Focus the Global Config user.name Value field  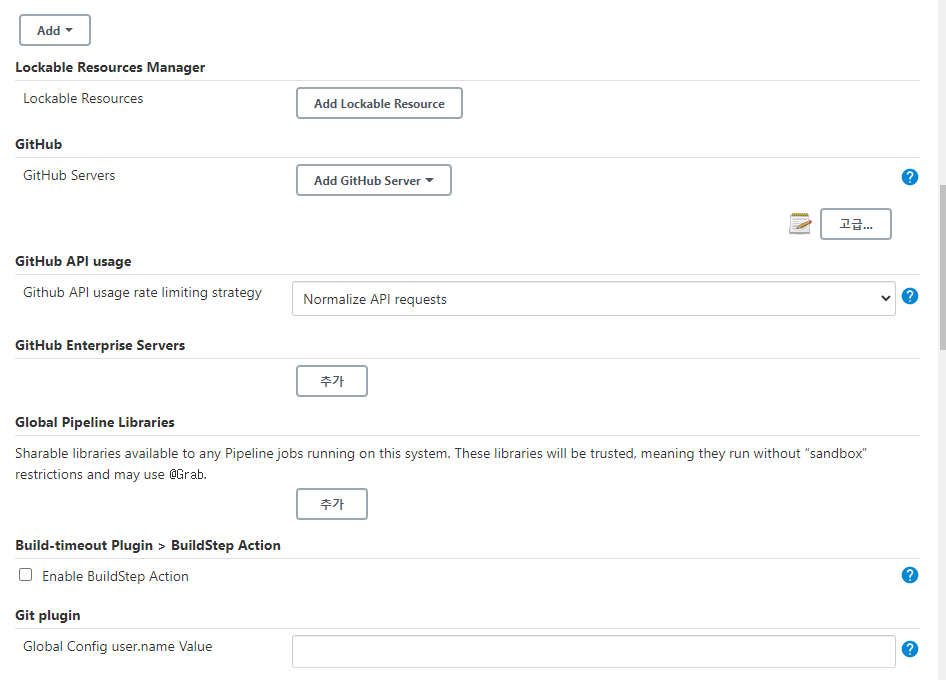pyautogui.click(x=594, y=652)
